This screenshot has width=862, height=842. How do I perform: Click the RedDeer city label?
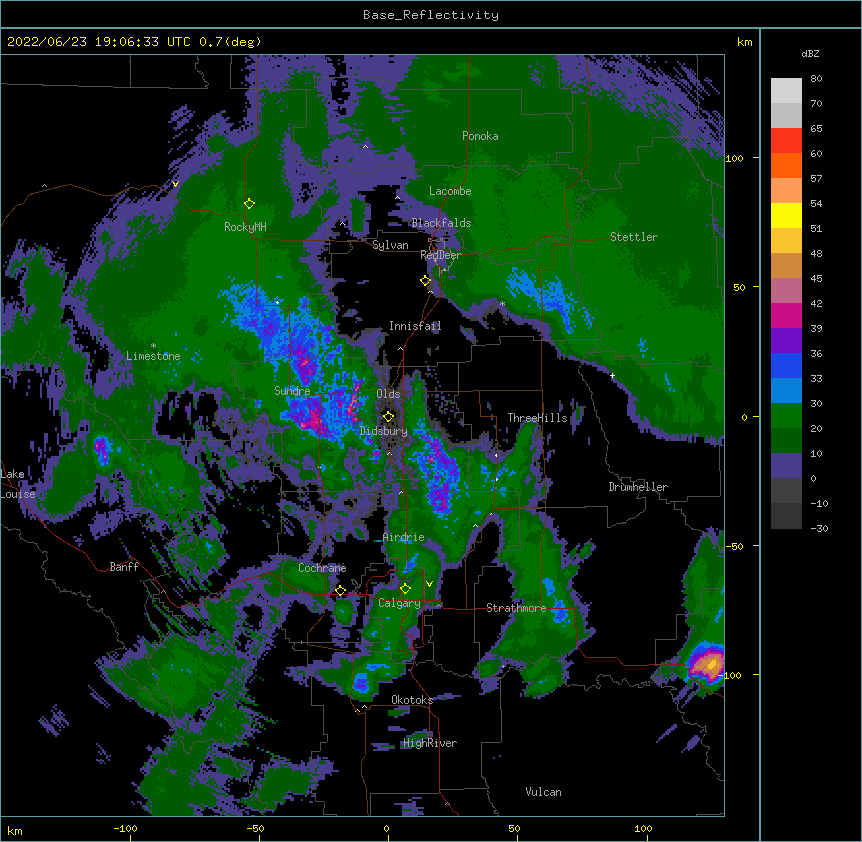[441, 255]
